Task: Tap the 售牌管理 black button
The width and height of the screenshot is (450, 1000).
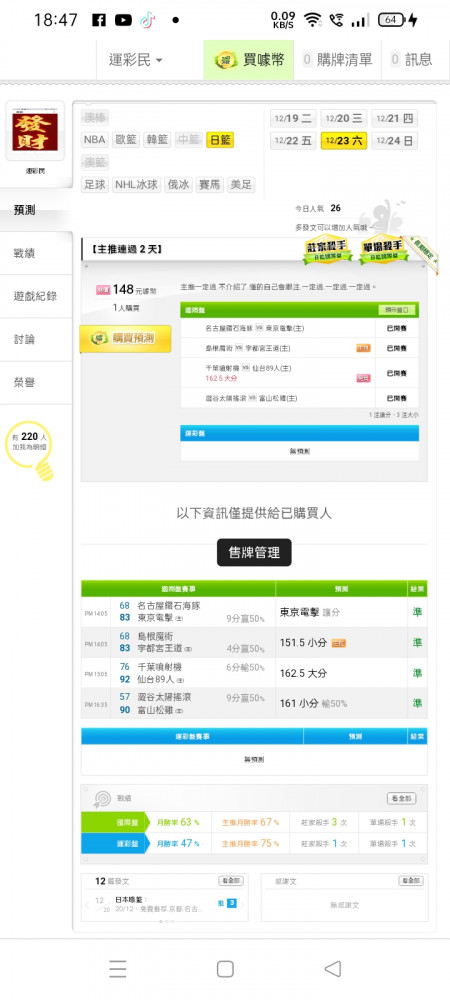Action: (x=254, y=552)
